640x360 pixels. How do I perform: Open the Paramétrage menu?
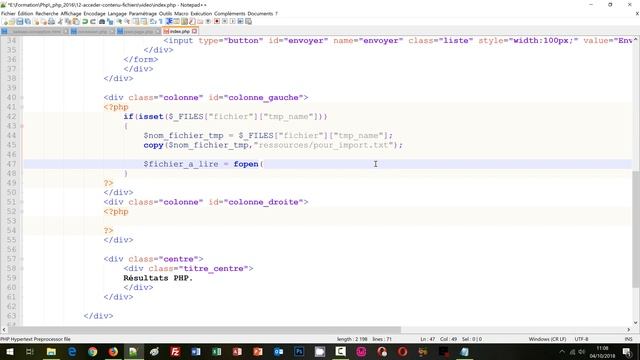143,13
